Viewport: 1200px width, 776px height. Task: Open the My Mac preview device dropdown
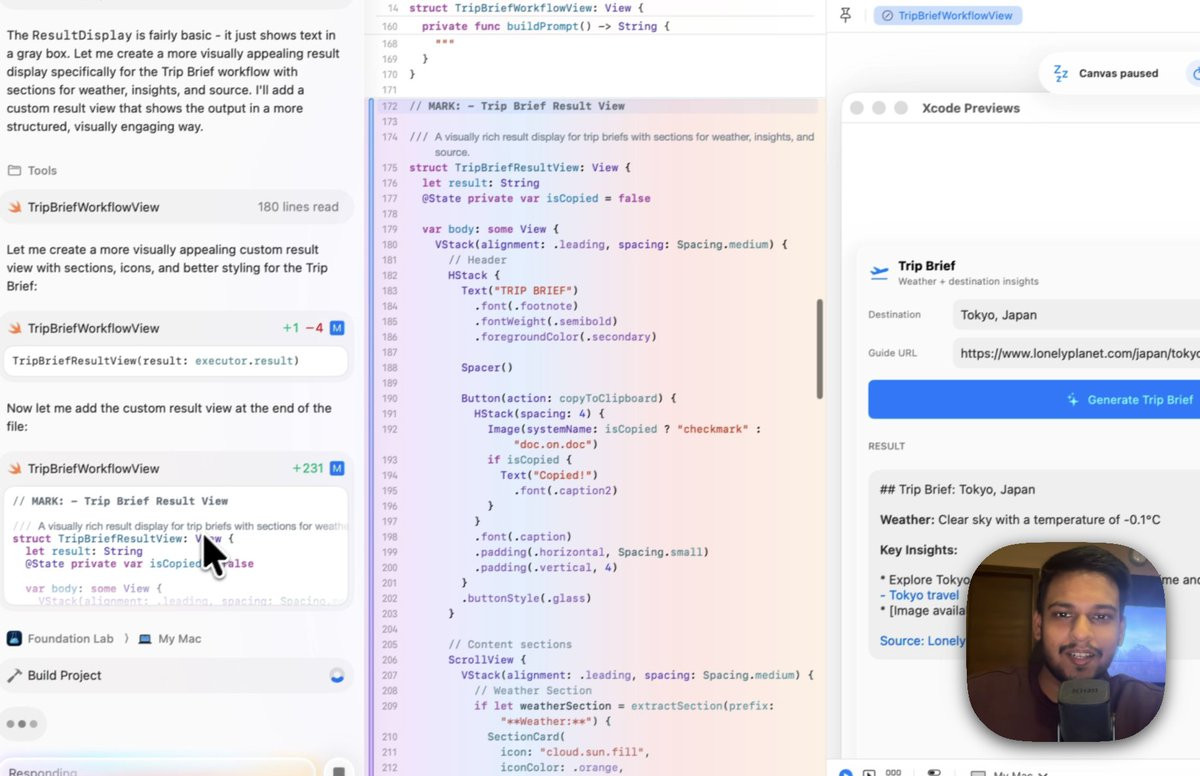1010,773
